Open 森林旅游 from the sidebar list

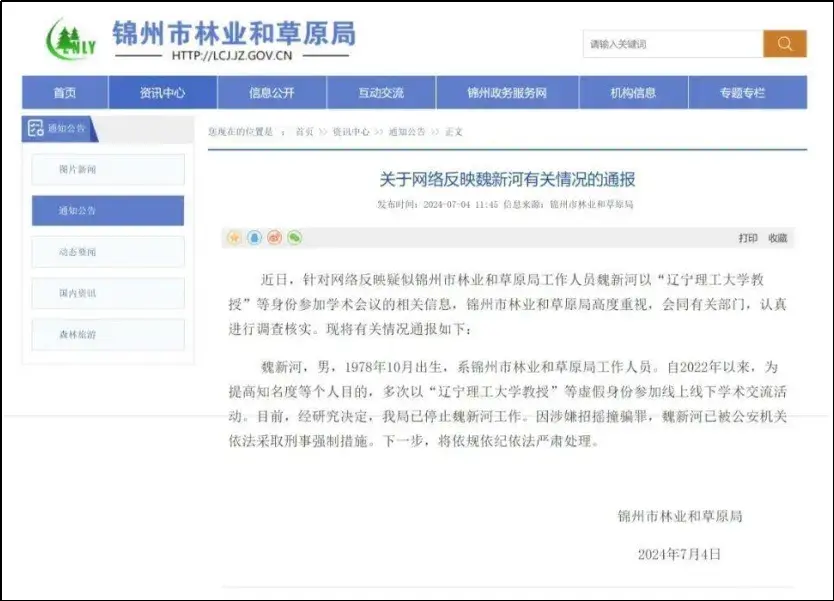click(108, 334)
